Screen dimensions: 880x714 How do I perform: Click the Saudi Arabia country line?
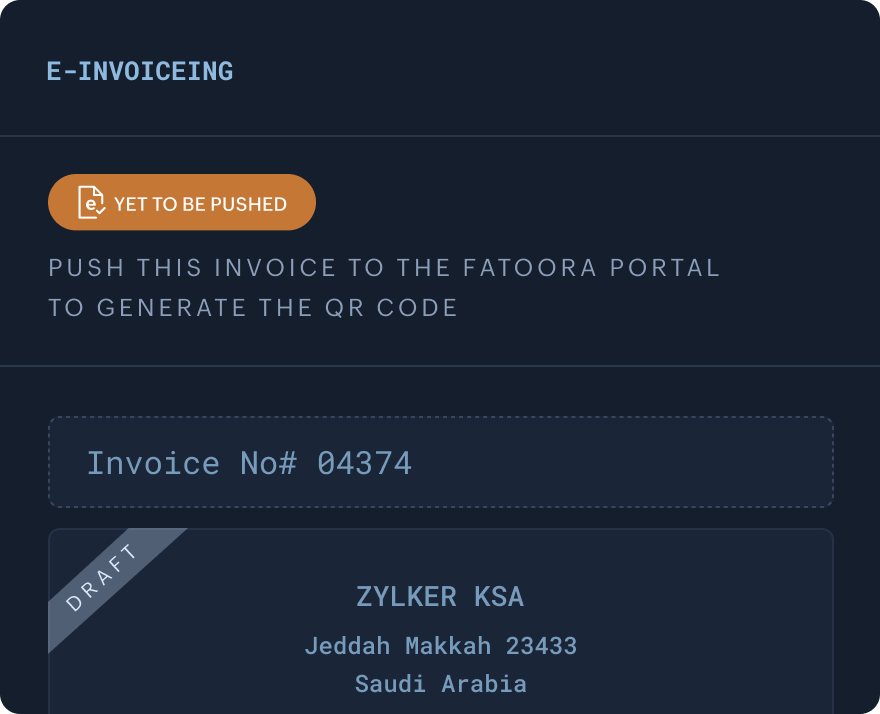(x=440, y=684)
